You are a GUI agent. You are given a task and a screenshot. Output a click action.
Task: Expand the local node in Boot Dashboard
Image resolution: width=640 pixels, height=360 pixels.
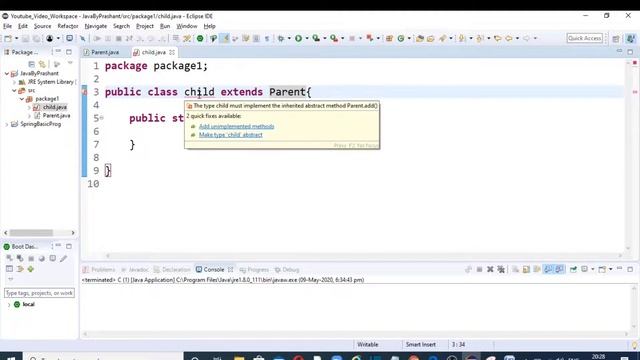tap(9, 304)
